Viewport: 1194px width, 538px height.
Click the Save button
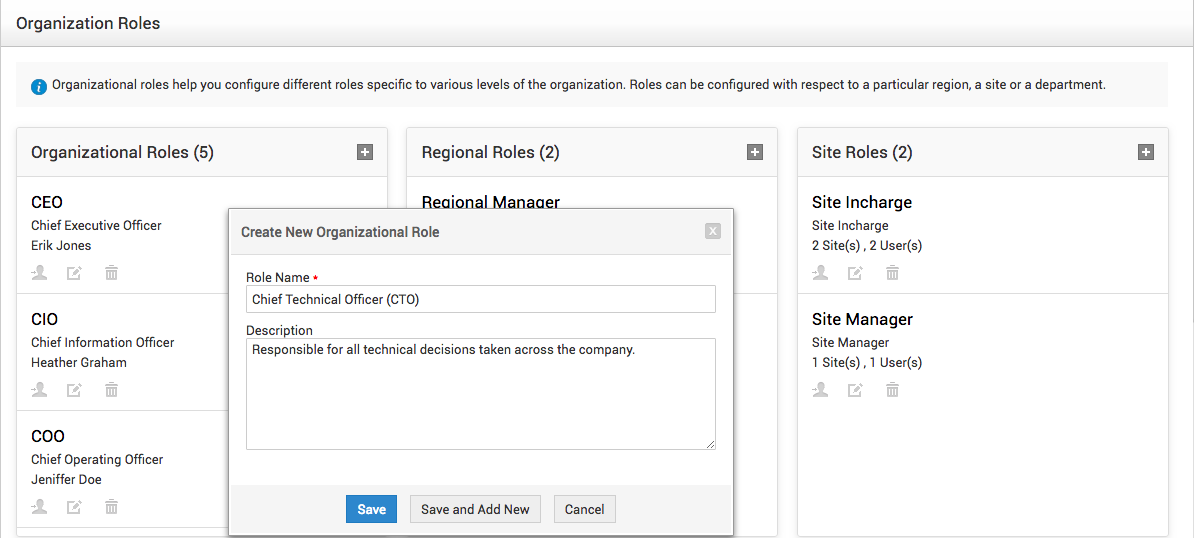[x=372, y=509]
